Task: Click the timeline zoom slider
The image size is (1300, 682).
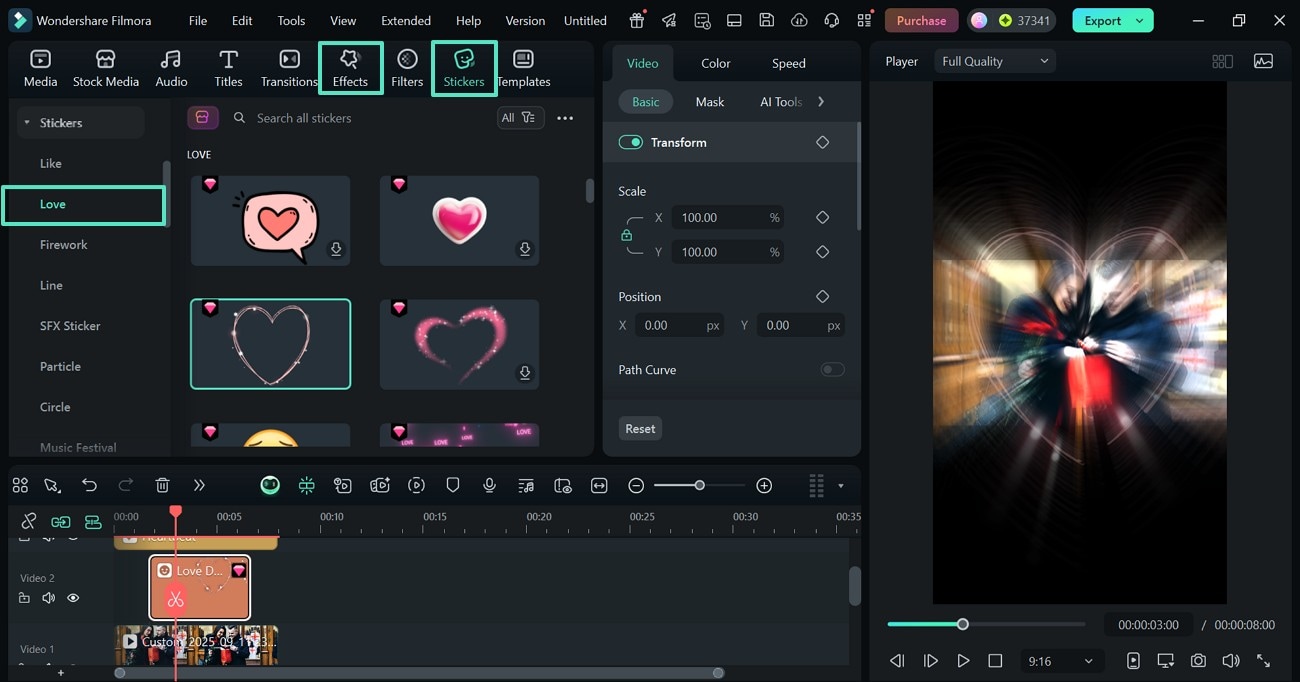Action: [x=699, y=485]
